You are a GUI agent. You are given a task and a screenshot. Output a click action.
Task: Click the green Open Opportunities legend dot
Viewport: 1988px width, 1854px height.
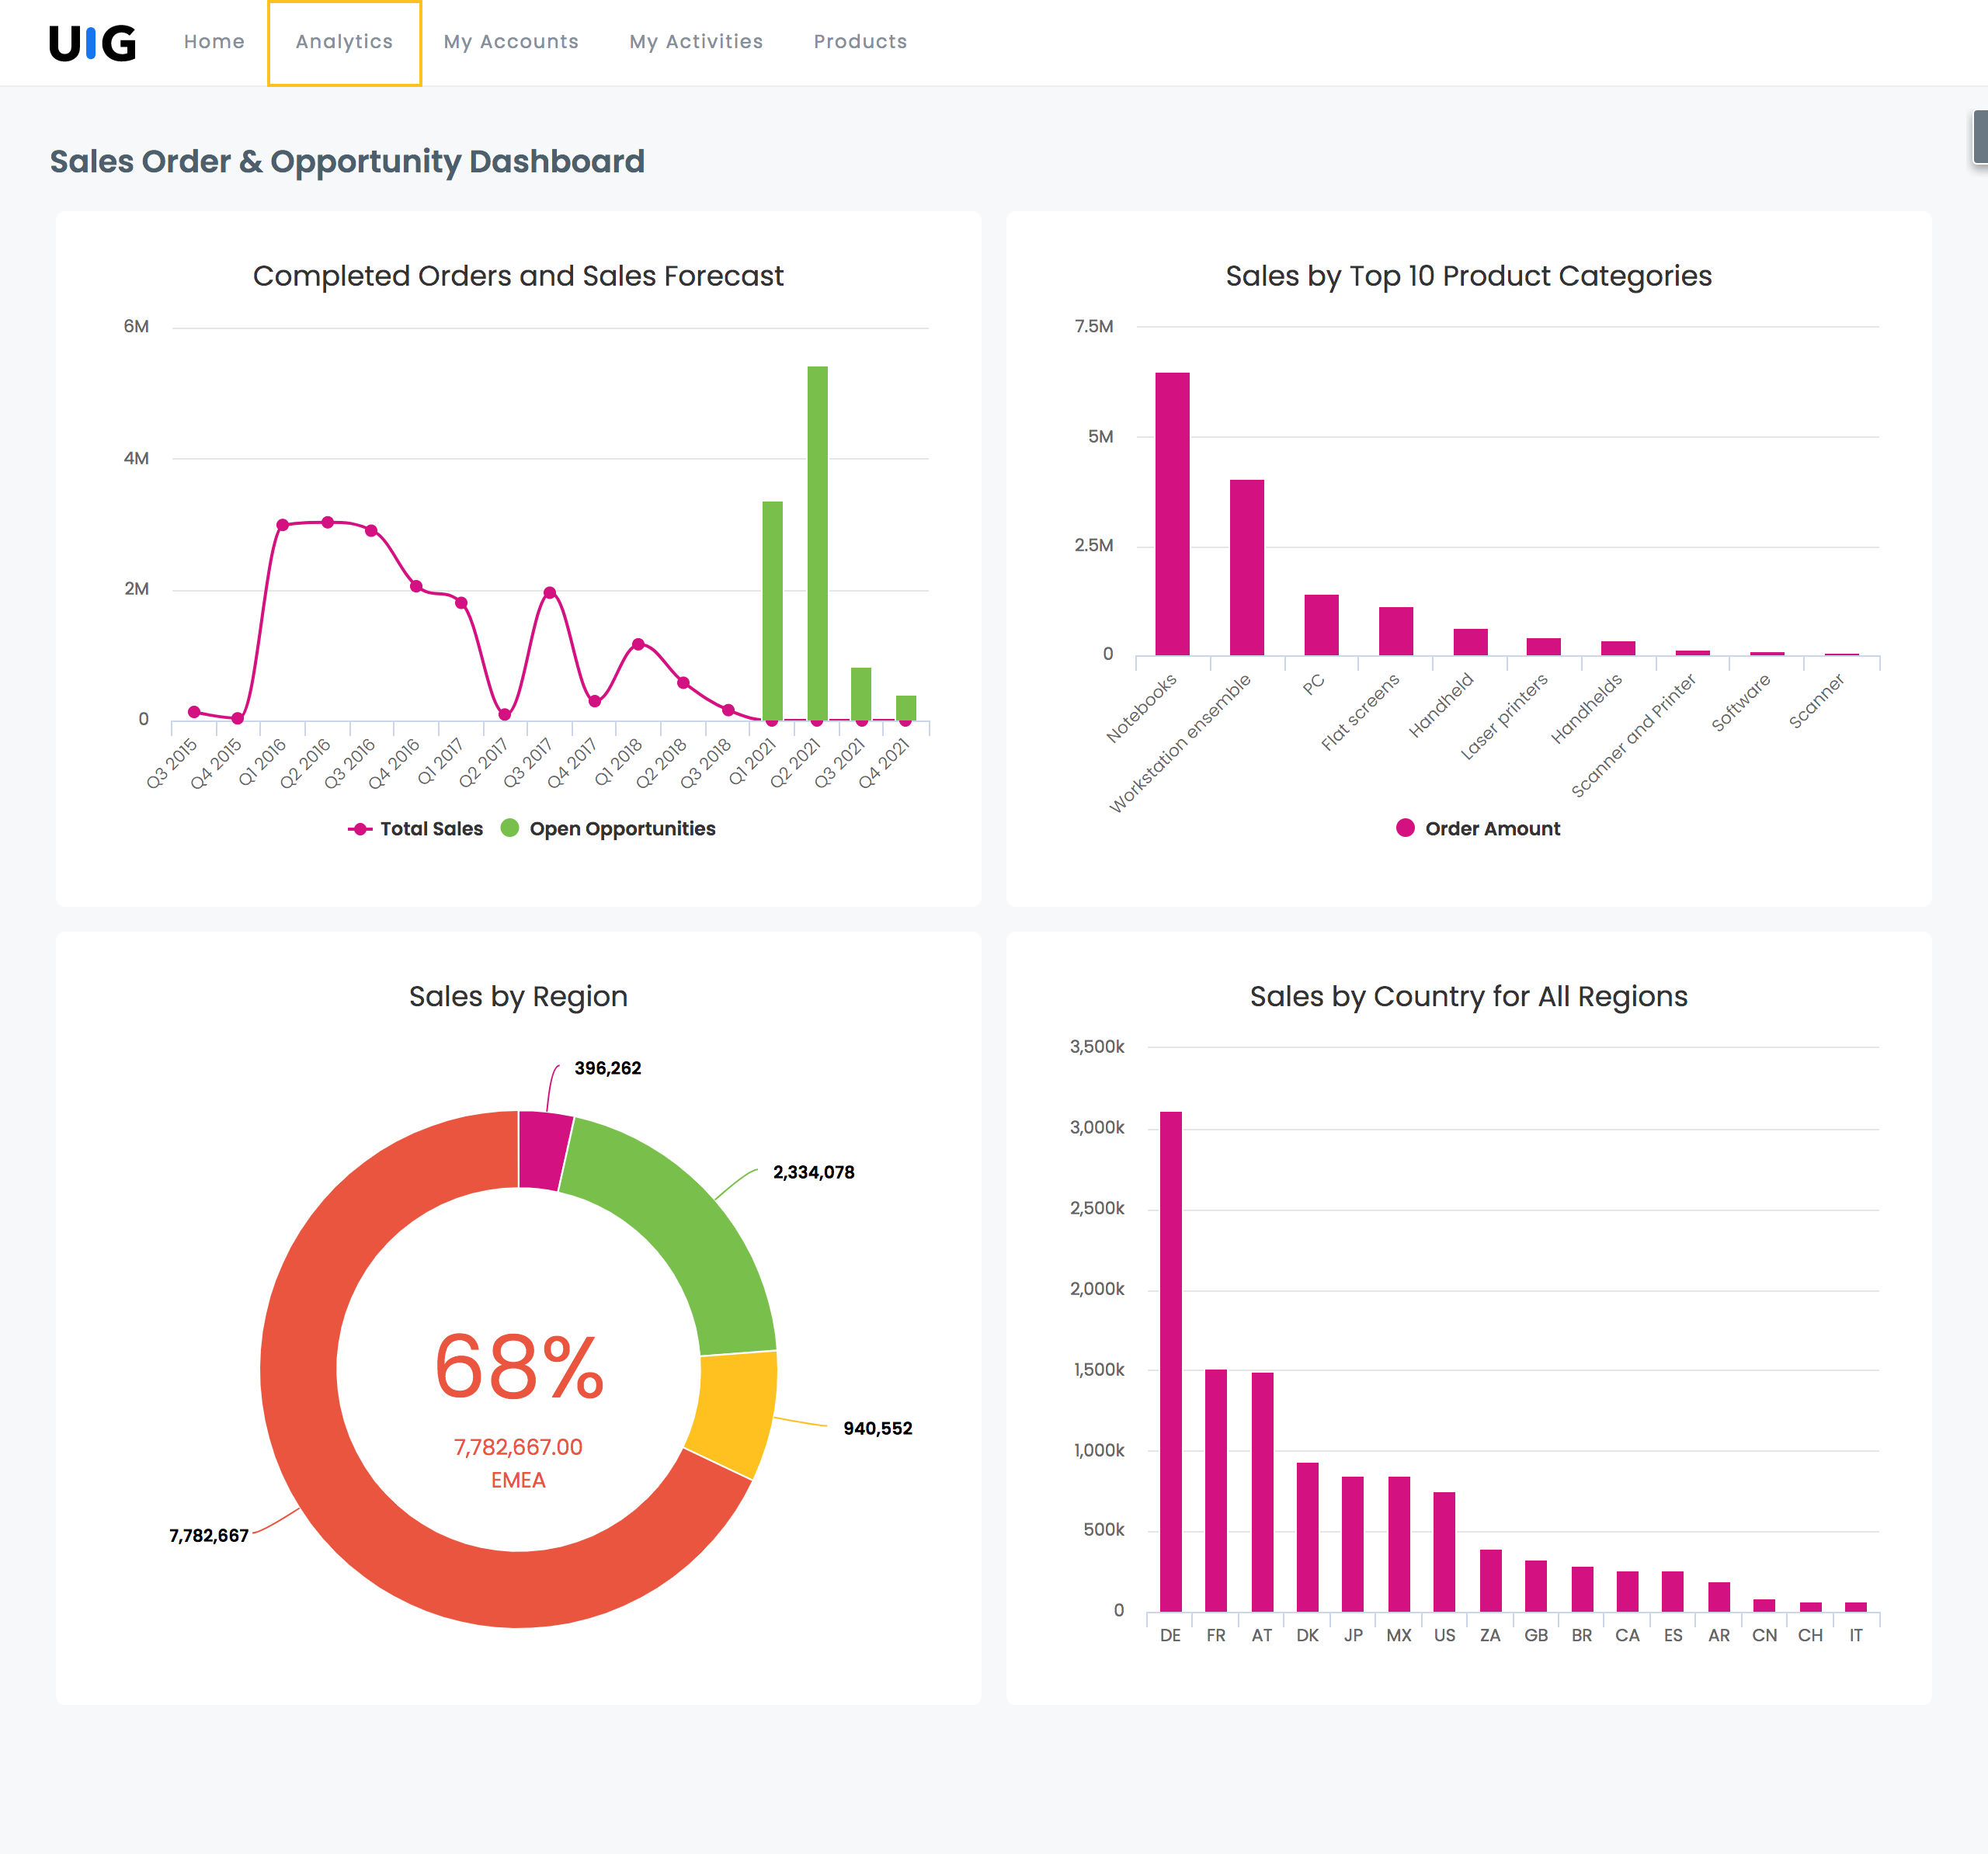[510, 828]
